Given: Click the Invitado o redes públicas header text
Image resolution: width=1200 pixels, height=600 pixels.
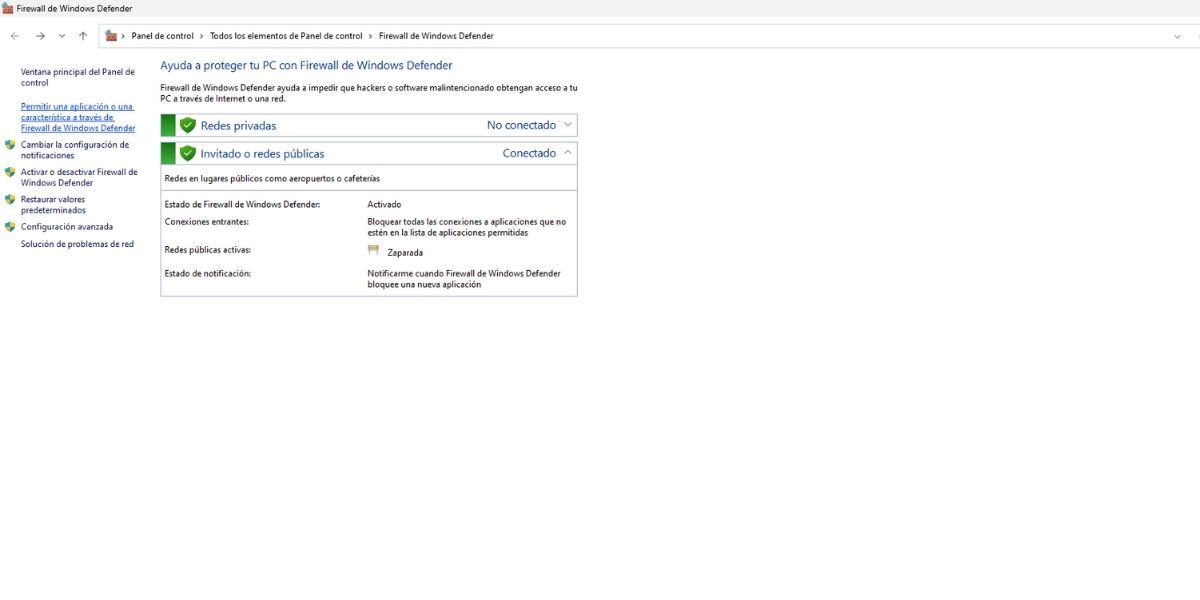Looking at the screenshot, I should coord(262,154).
